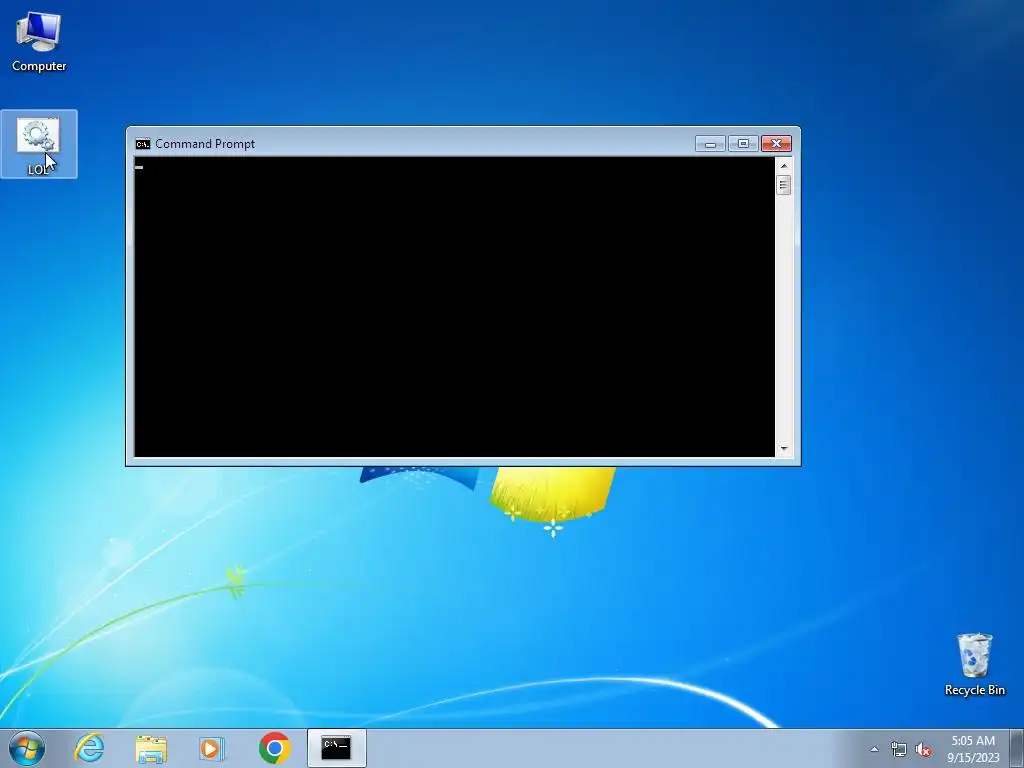Select the Computer desktop icon
This screenshot has height=768, width=1024.
pos(39,42)
